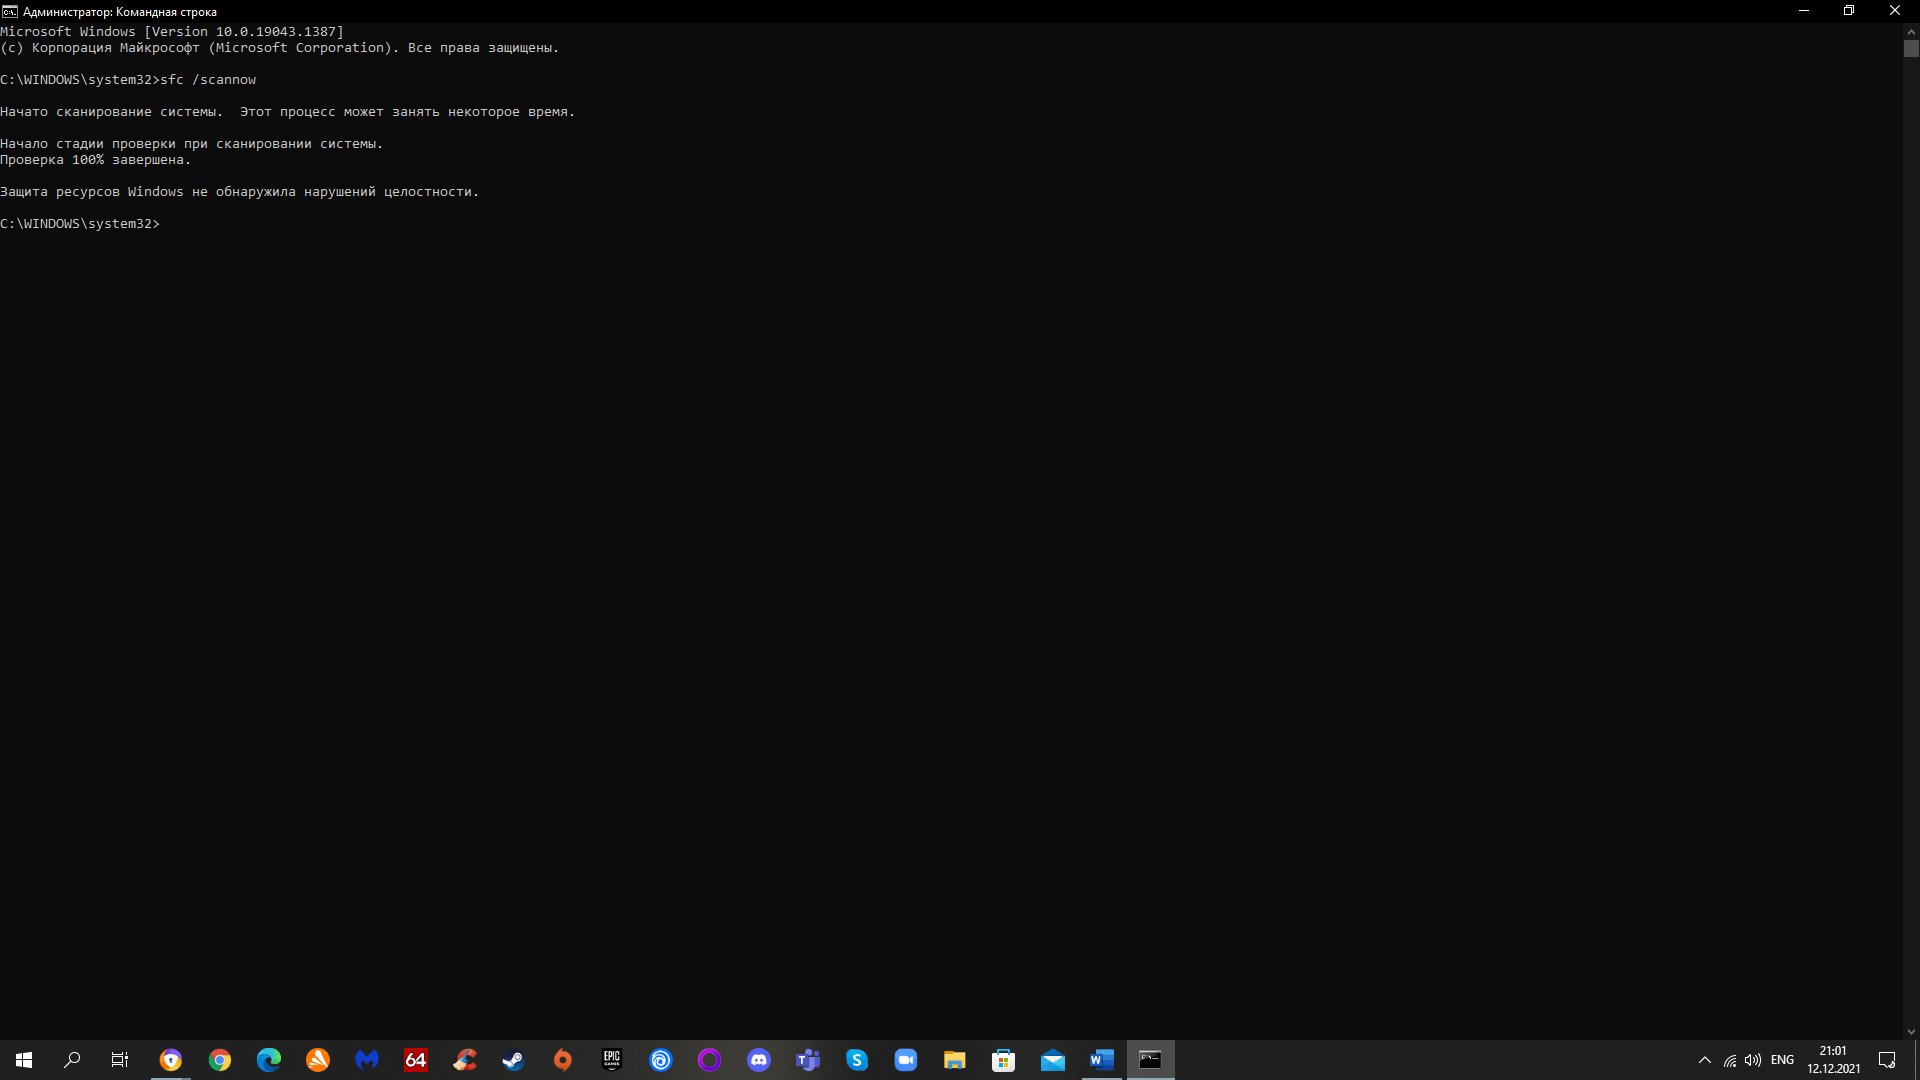Screen dimensions: 1920x1080
Task: Open Wi-Fi network flyout
Action: click(x=1730, y=1060)
